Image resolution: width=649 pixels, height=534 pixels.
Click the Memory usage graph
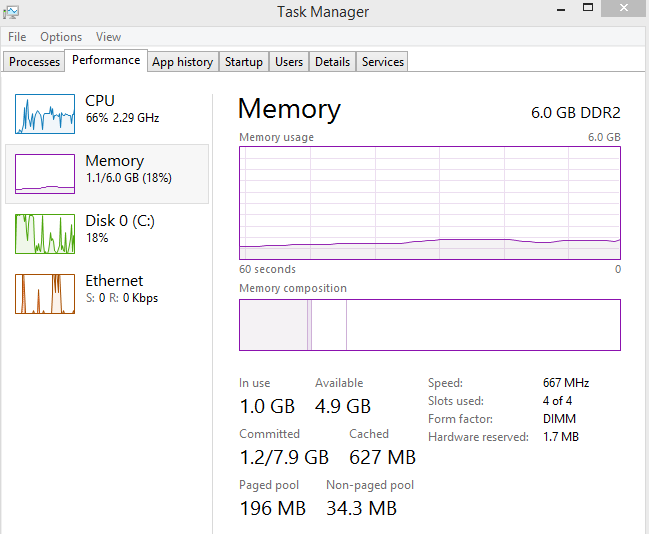tap(429, 202)
